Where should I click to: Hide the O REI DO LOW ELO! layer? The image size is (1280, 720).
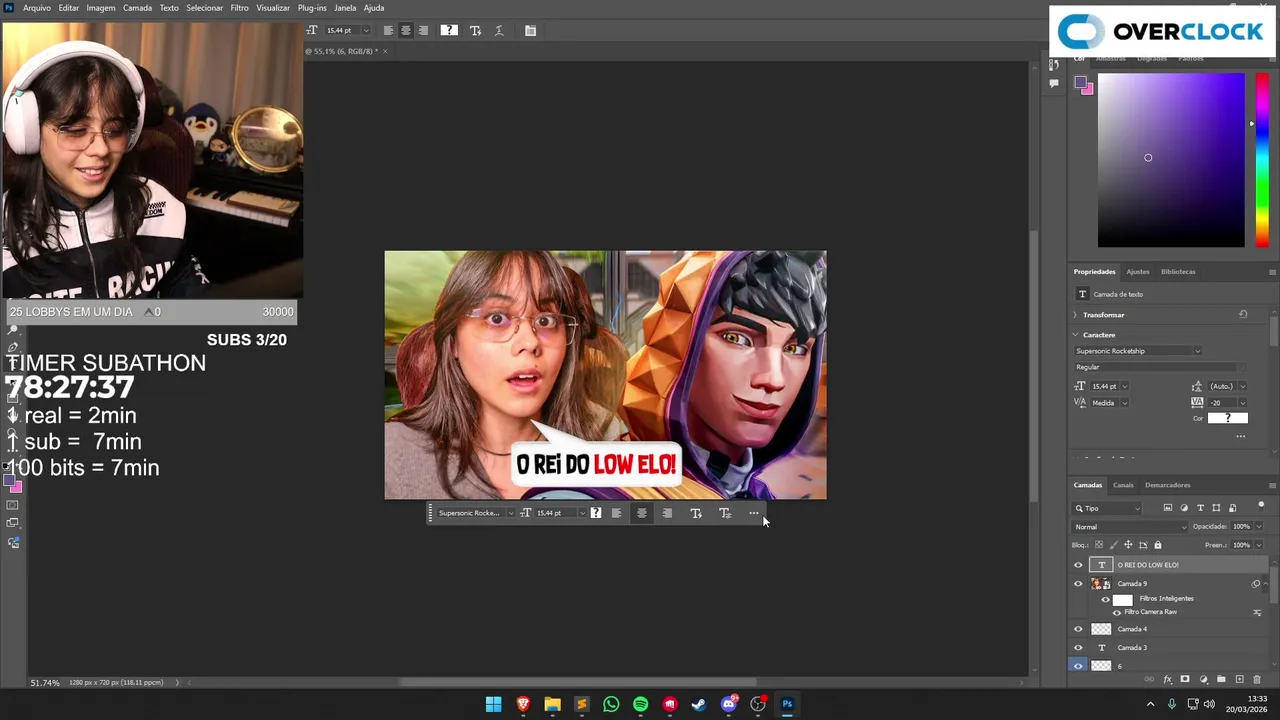pyautogui.click(x=1078, y=565)
